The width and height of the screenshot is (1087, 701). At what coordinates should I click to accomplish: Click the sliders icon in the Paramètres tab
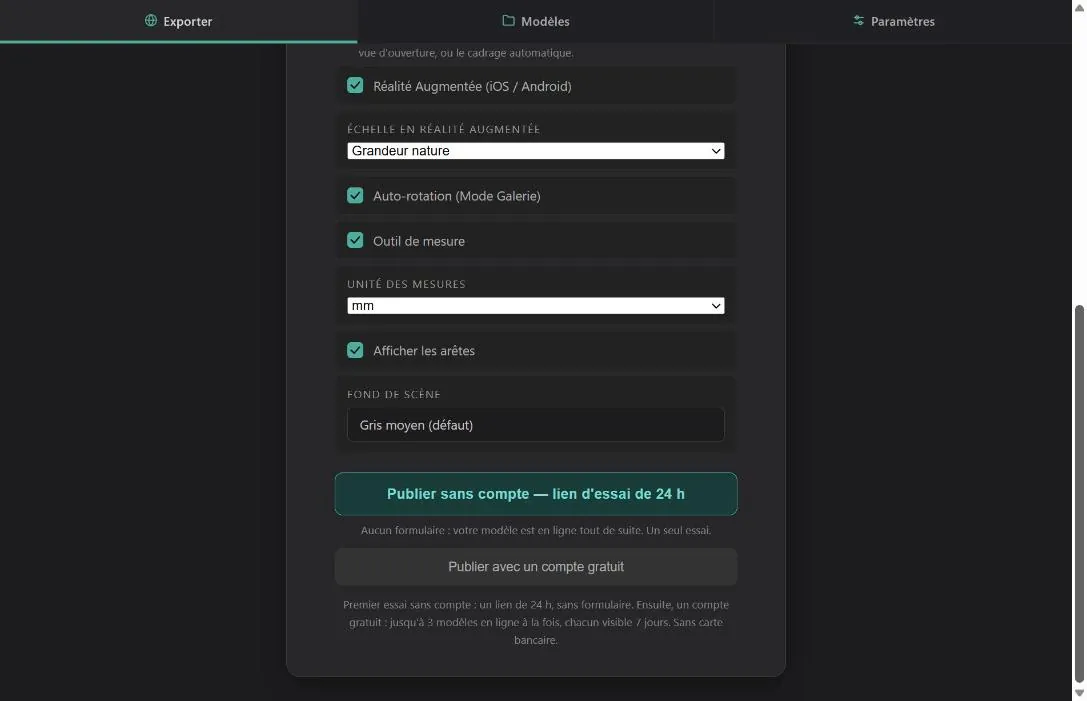pos(858,21)
